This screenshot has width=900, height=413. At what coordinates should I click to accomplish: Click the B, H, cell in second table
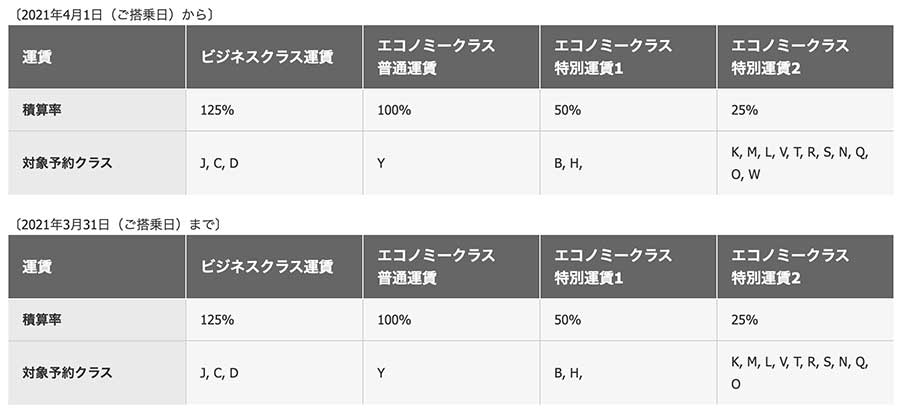(x=629, y=373)
